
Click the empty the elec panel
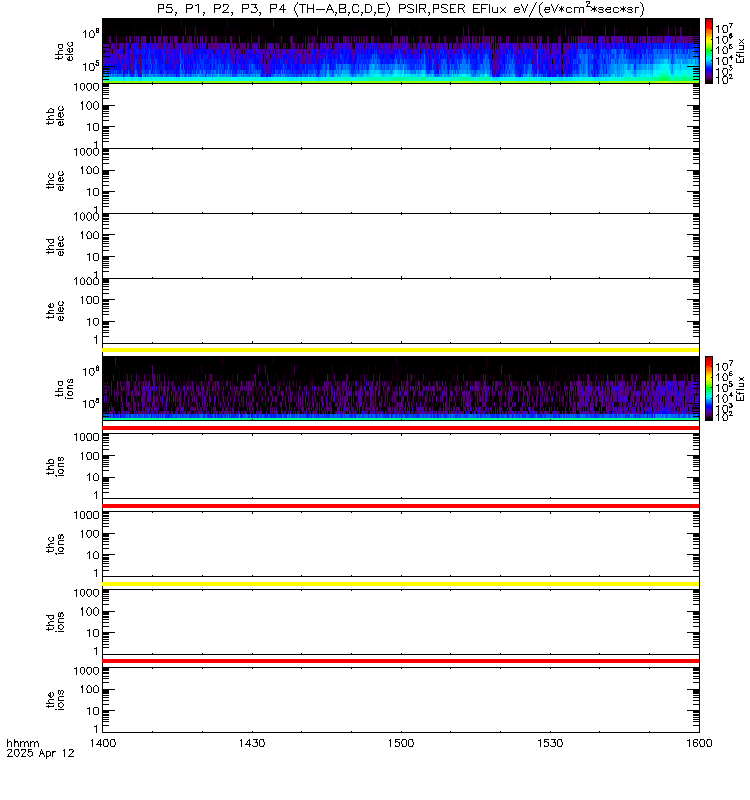point(401,311)
